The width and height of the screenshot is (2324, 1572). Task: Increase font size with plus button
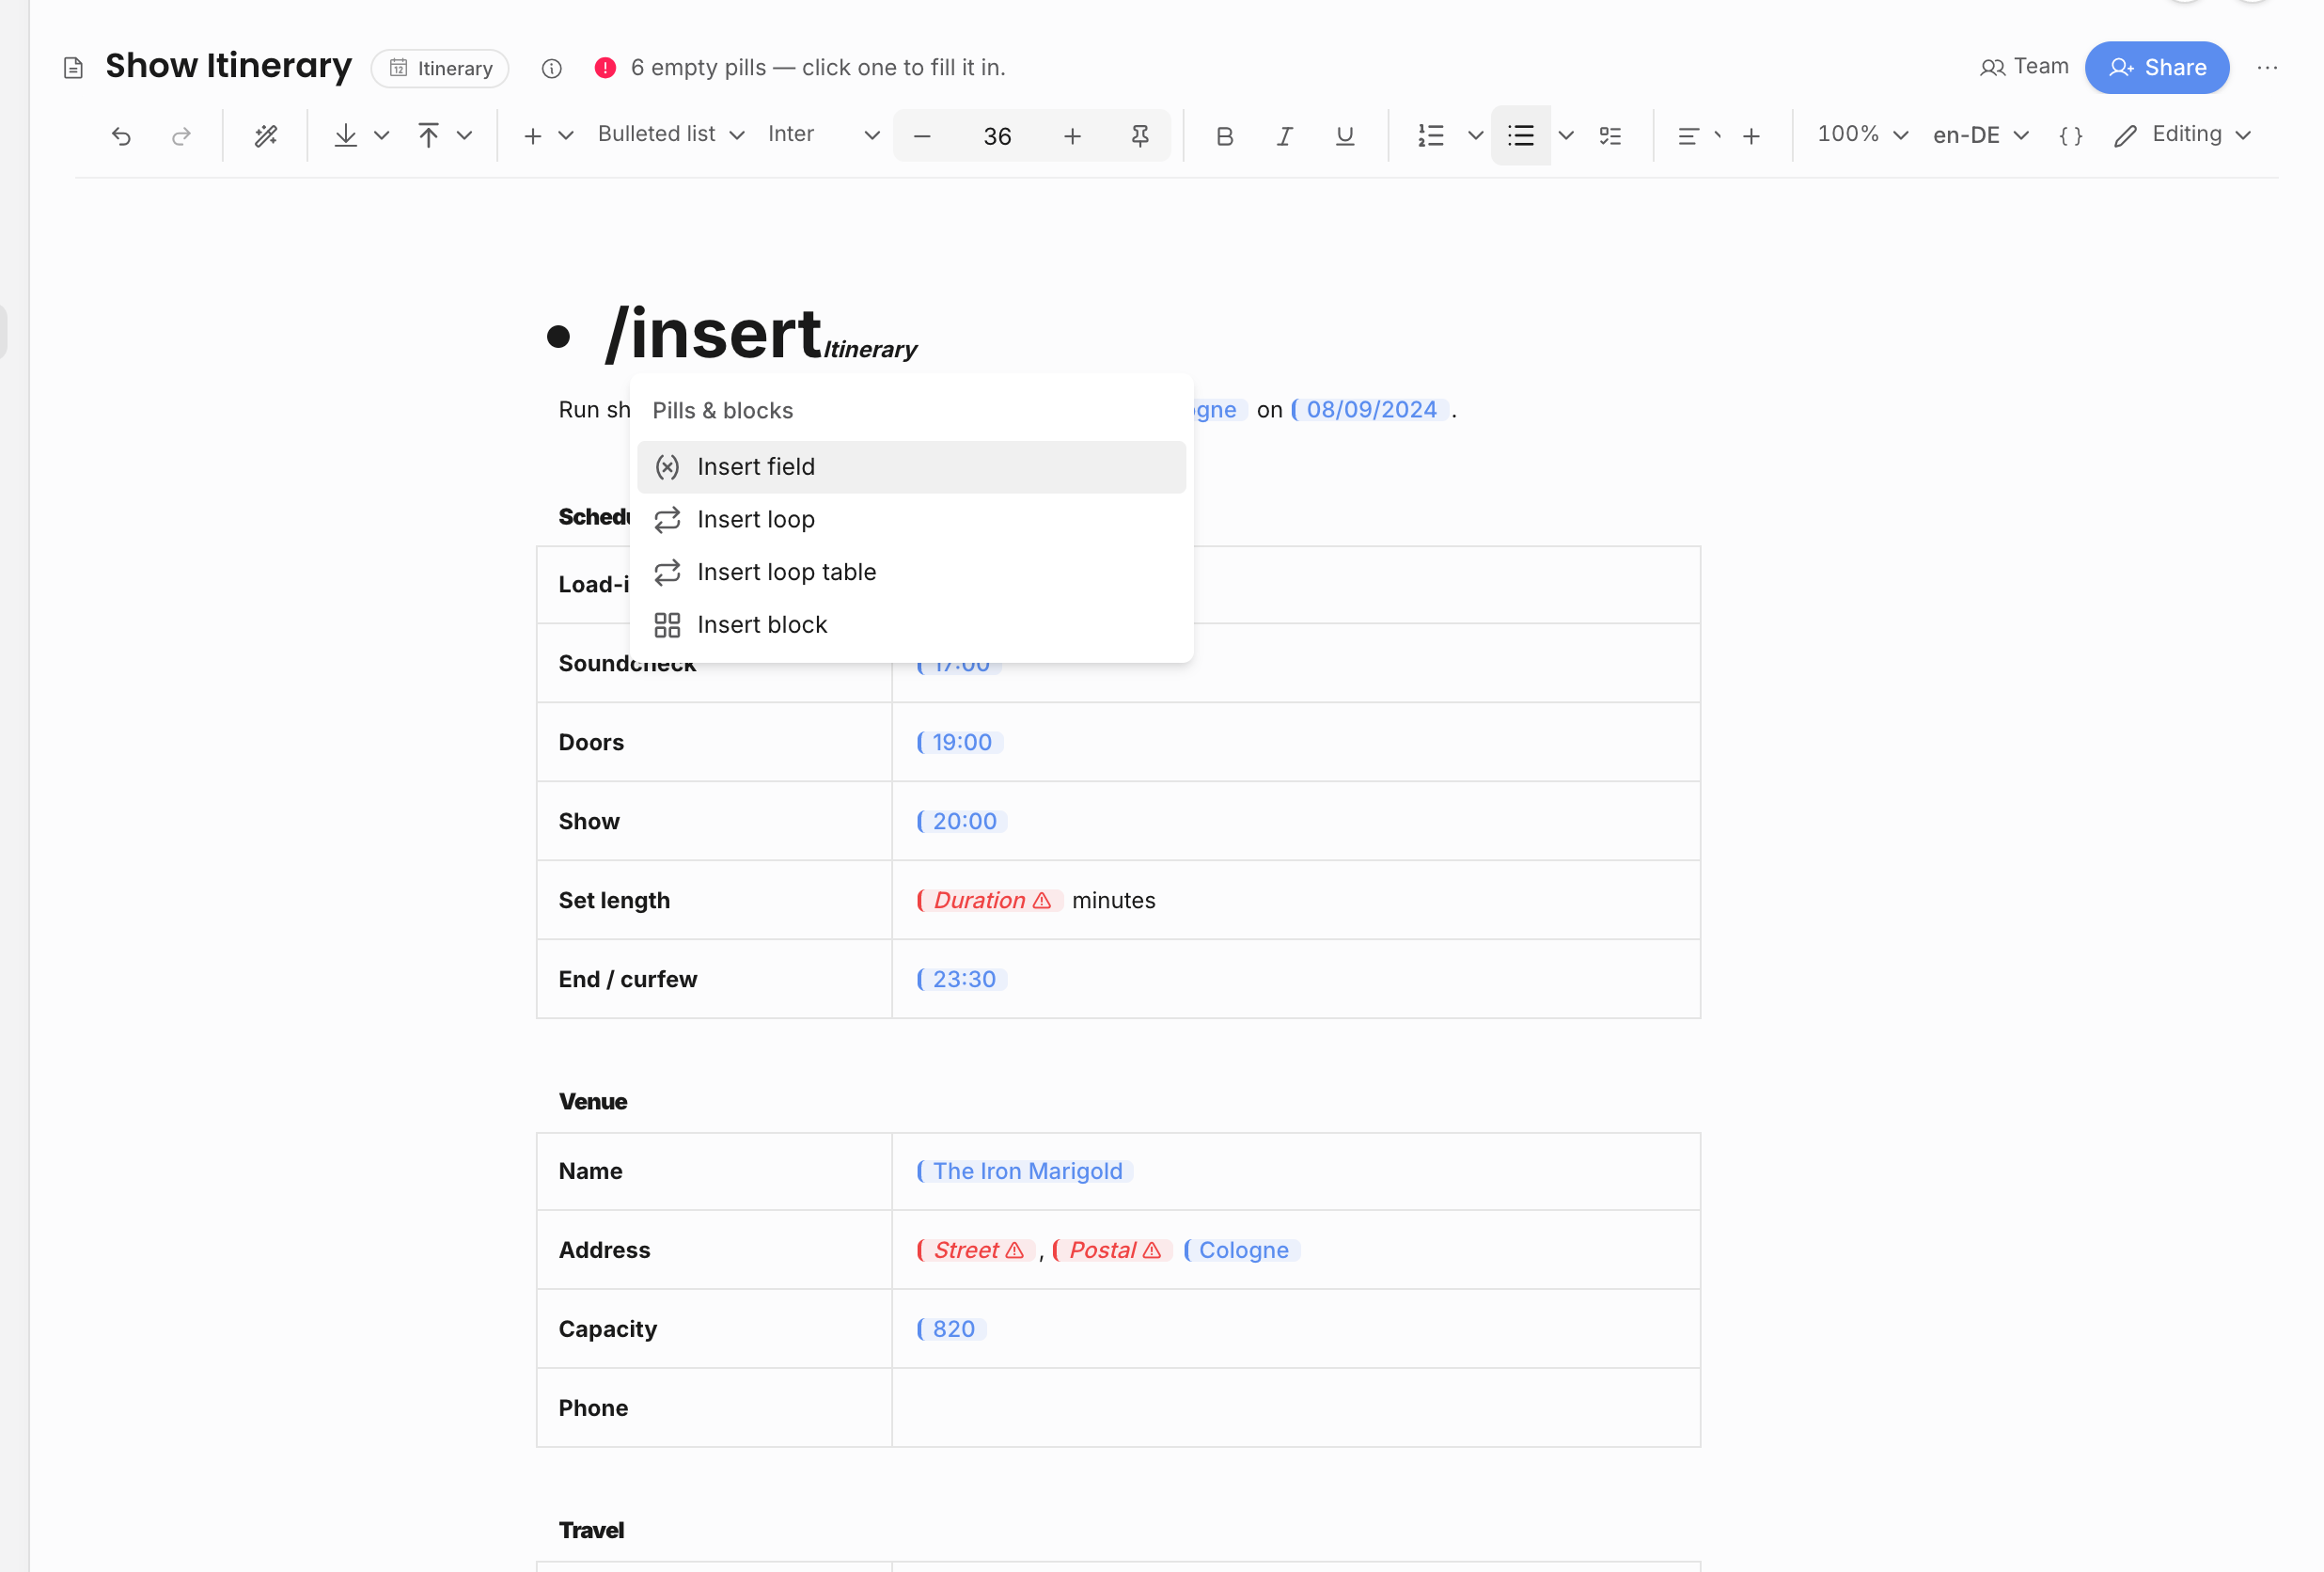tap(1072, 135)
